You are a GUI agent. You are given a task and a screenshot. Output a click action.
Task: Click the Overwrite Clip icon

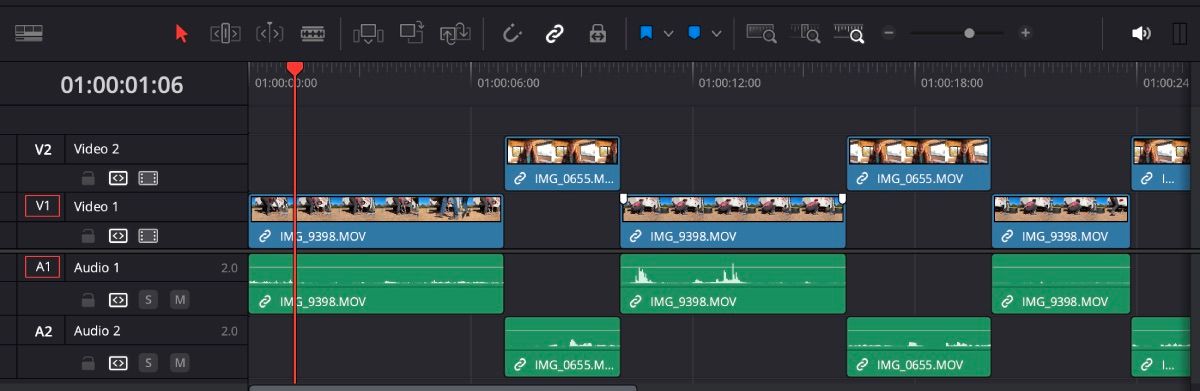pos(412,33)
